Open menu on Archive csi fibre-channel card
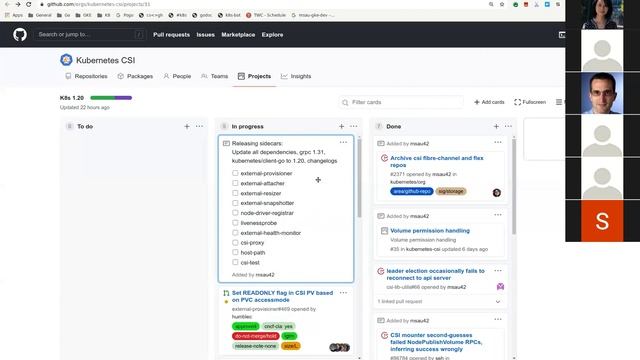The height and width of the screenshot is (360, 640). point(498,142)
